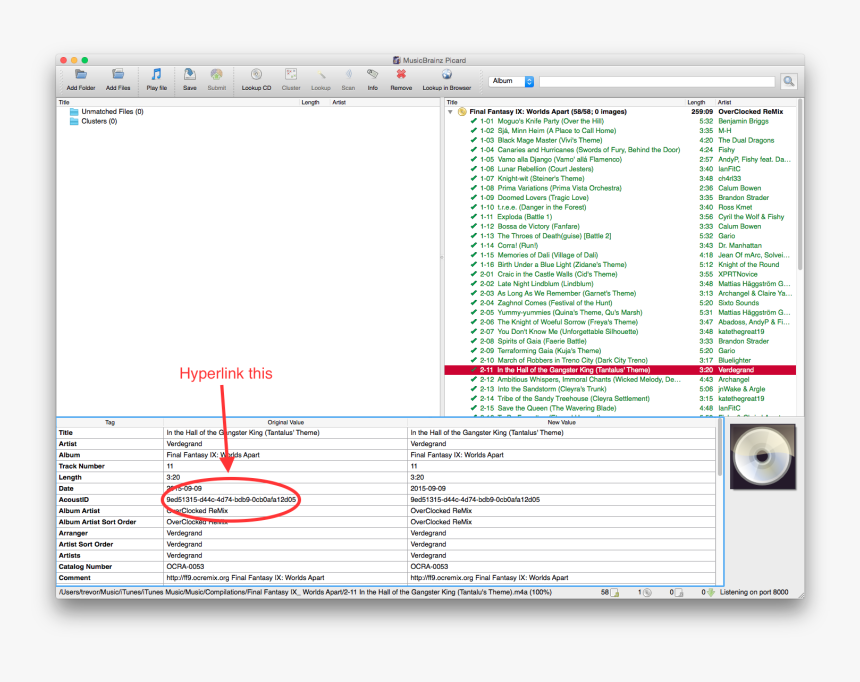860x682 pixels.
Task: Select track 1-15 Memories of Dali
Action: point(620,255)
